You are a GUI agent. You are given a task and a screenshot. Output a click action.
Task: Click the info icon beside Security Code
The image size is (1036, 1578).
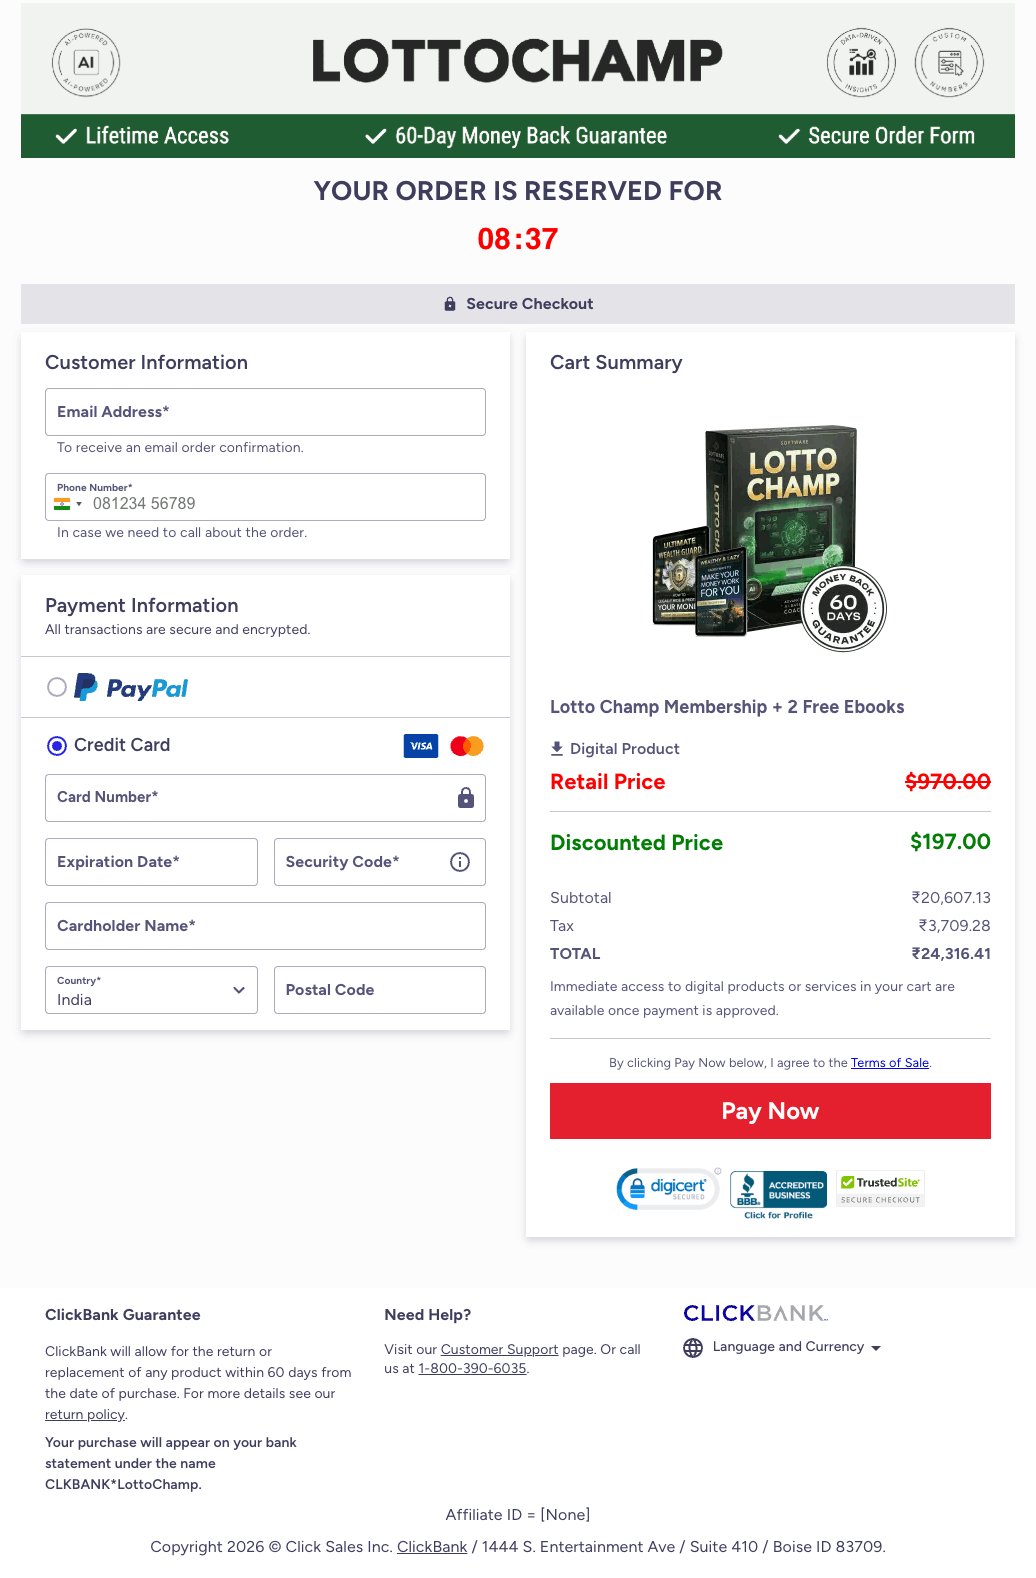point(460,861)
